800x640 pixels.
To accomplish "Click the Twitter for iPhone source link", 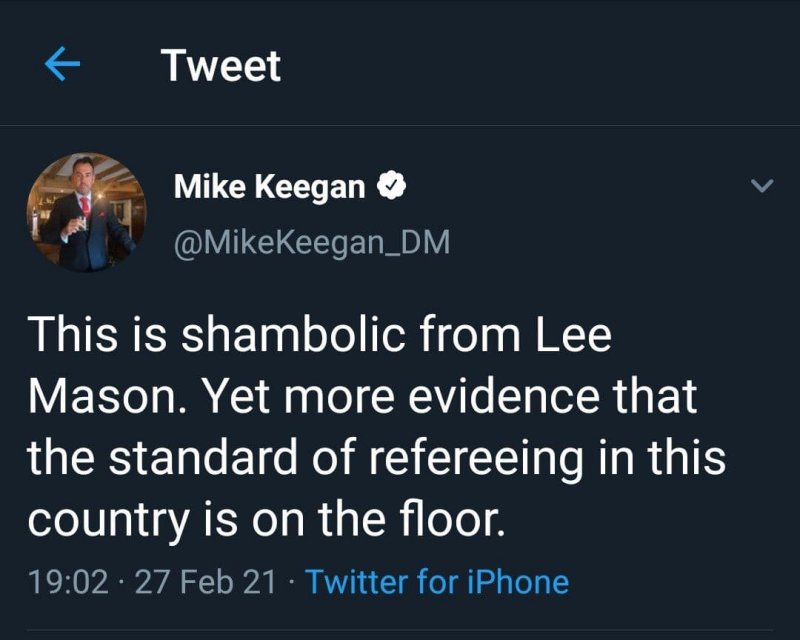I will (x=436, y=581).
